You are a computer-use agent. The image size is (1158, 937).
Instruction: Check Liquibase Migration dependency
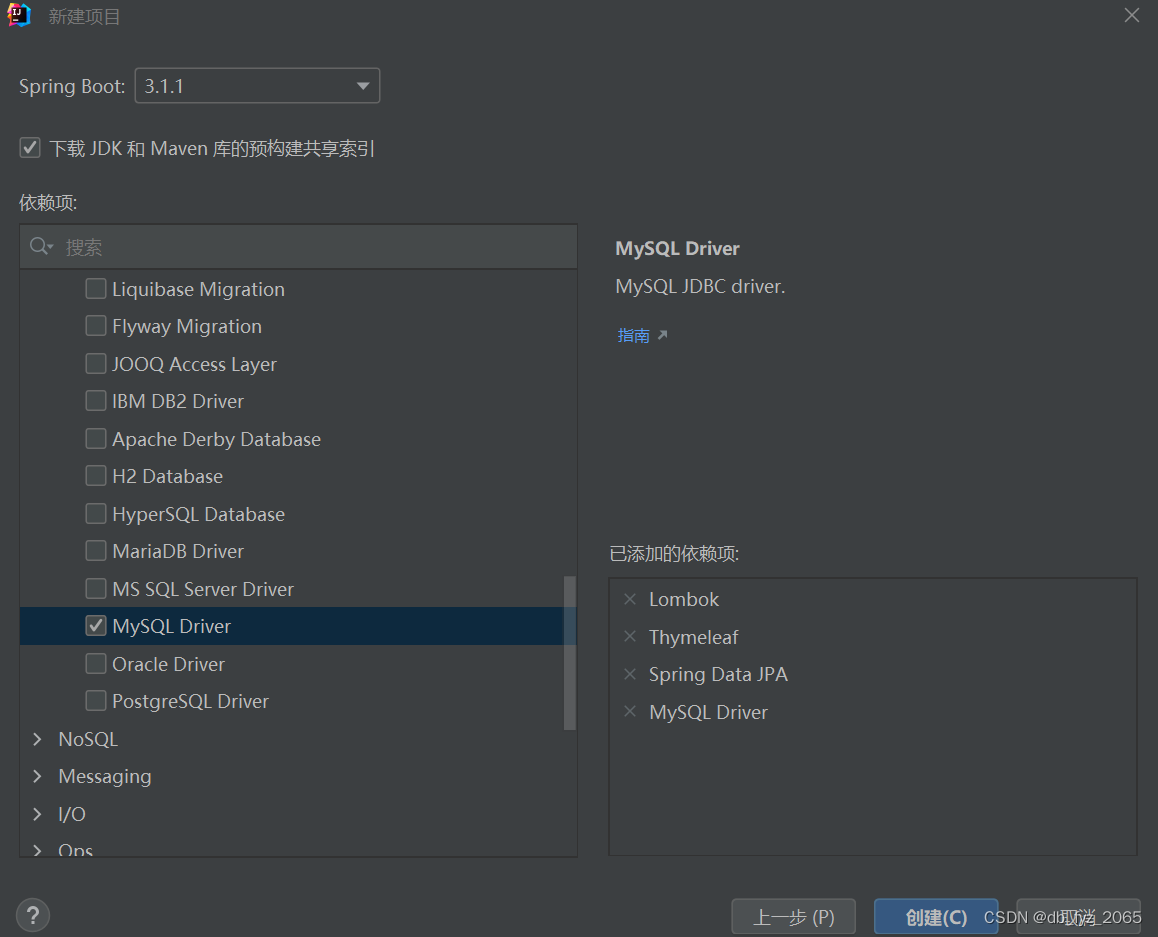click(96, 289)
